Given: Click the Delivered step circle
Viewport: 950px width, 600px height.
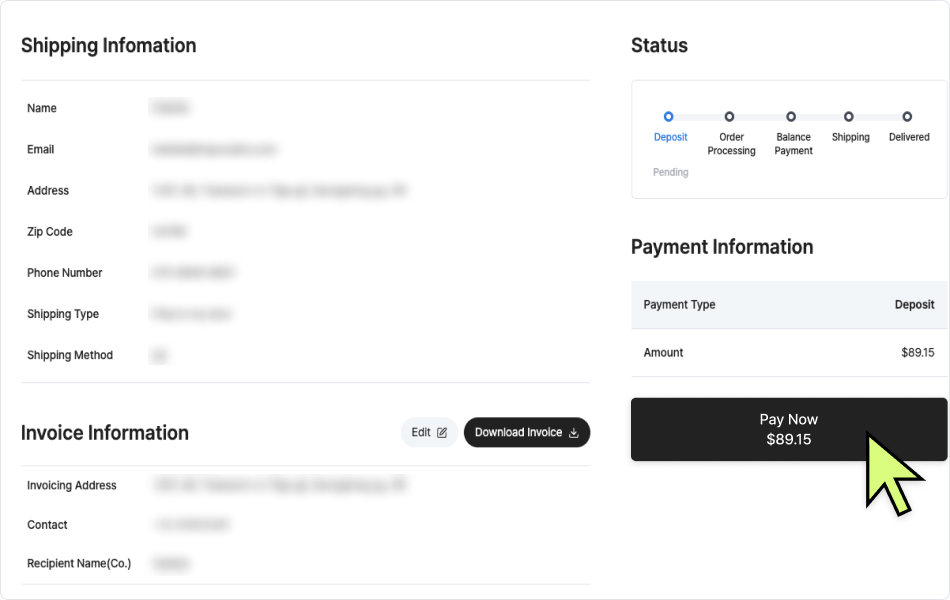Looking at the screenshot, I should pos(907,117).
